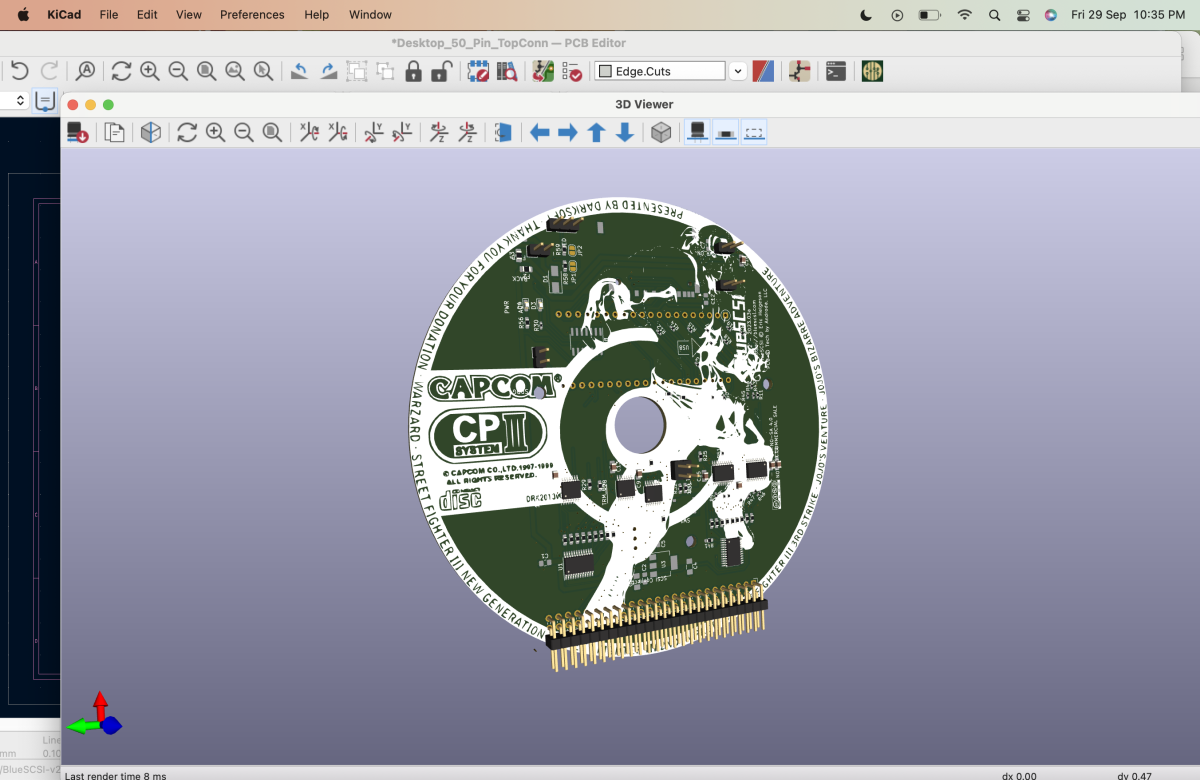Image resolution: width=1200 pixels, height=780 pixels.
Task: Group selected items in PCB Editor
Action: 357,71
